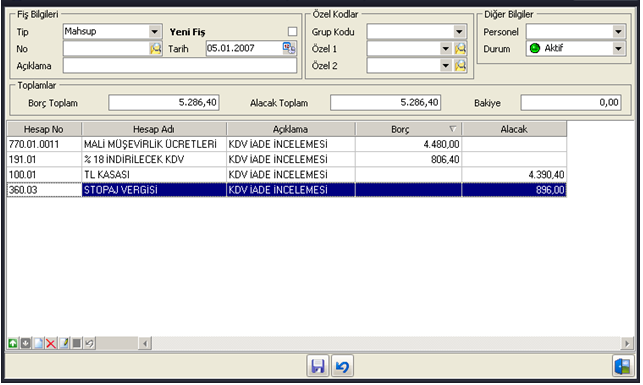Click the grey down-arrow row icon
The width and height of the screenshot is (643, 385).
(25, 343)
